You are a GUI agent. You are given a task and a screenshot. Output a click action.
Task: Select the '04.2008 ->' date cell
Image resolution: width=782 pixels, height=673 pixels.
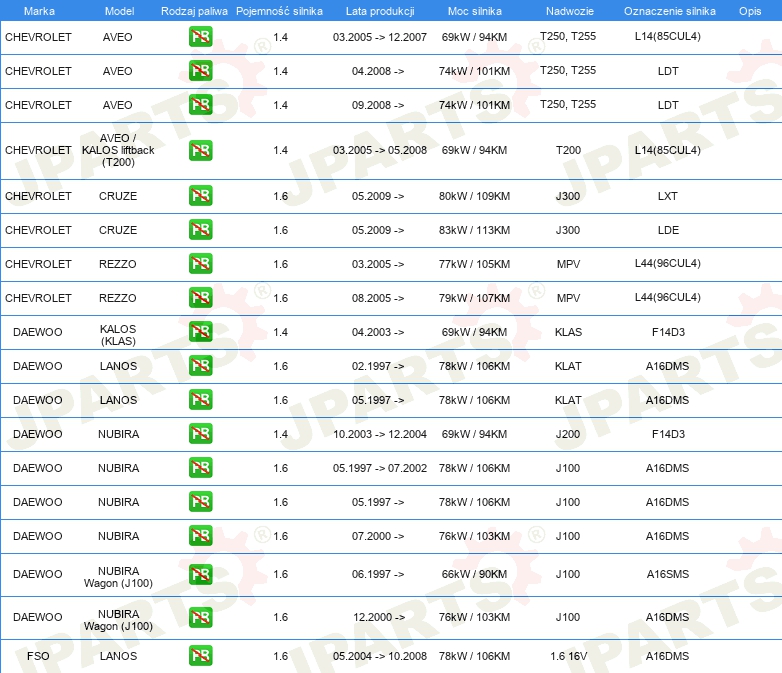[378, 71]
